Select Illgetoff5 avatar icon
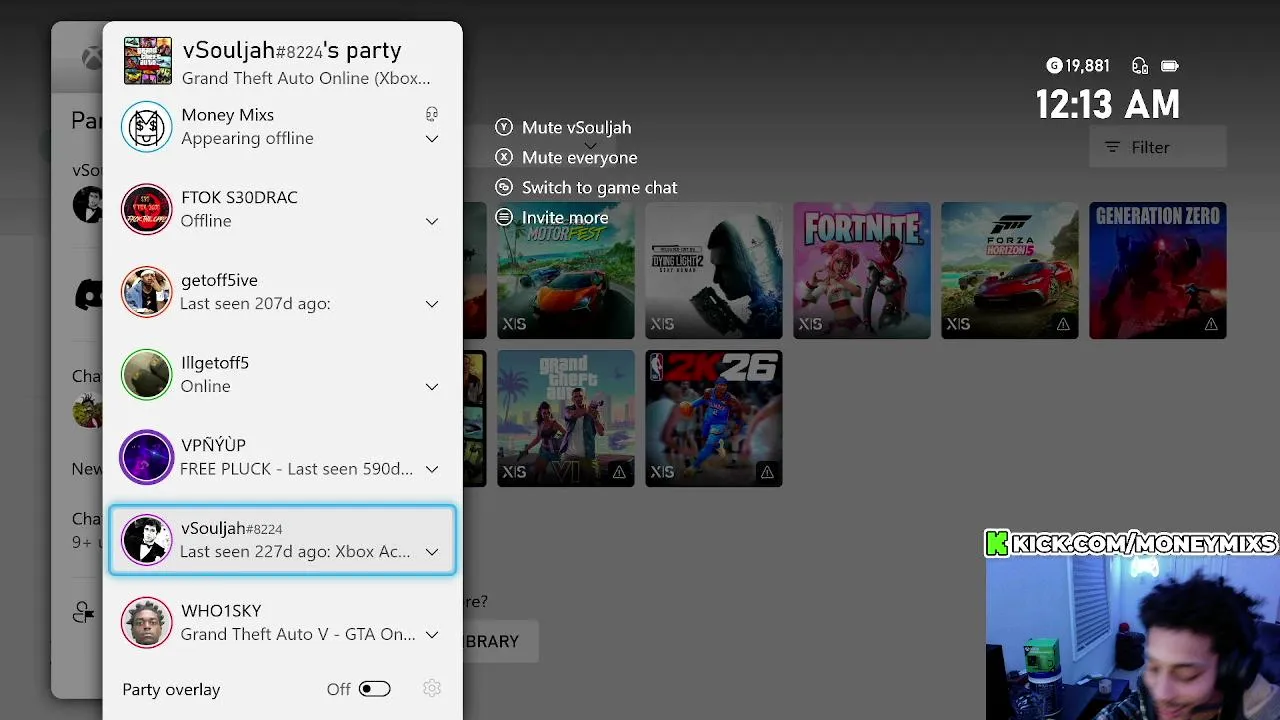The height and width of the screenshot is (720, 1280). [x=147, y=374]
